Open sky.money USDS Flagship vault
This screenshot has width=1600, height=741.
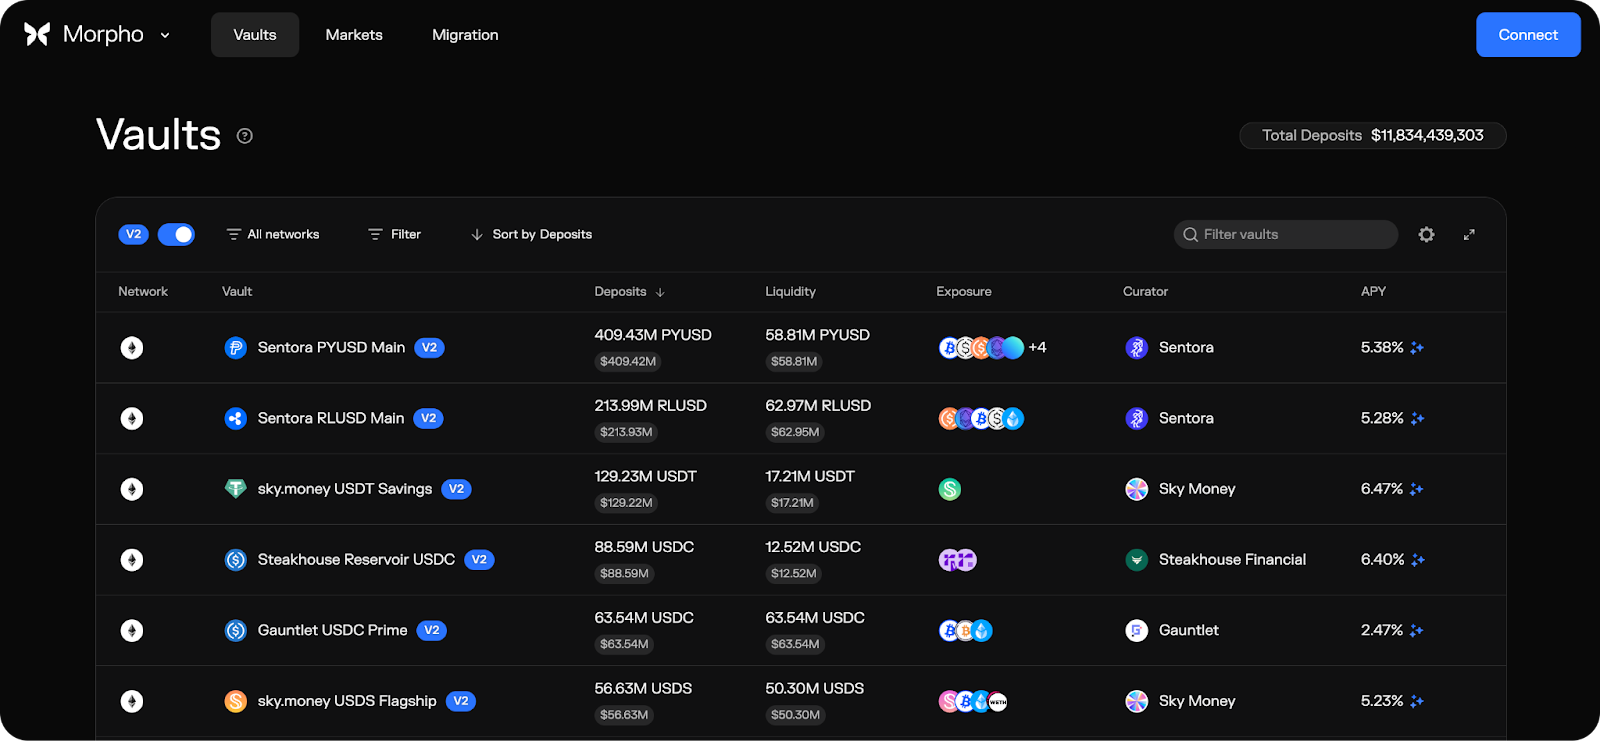tap(347, 701)
